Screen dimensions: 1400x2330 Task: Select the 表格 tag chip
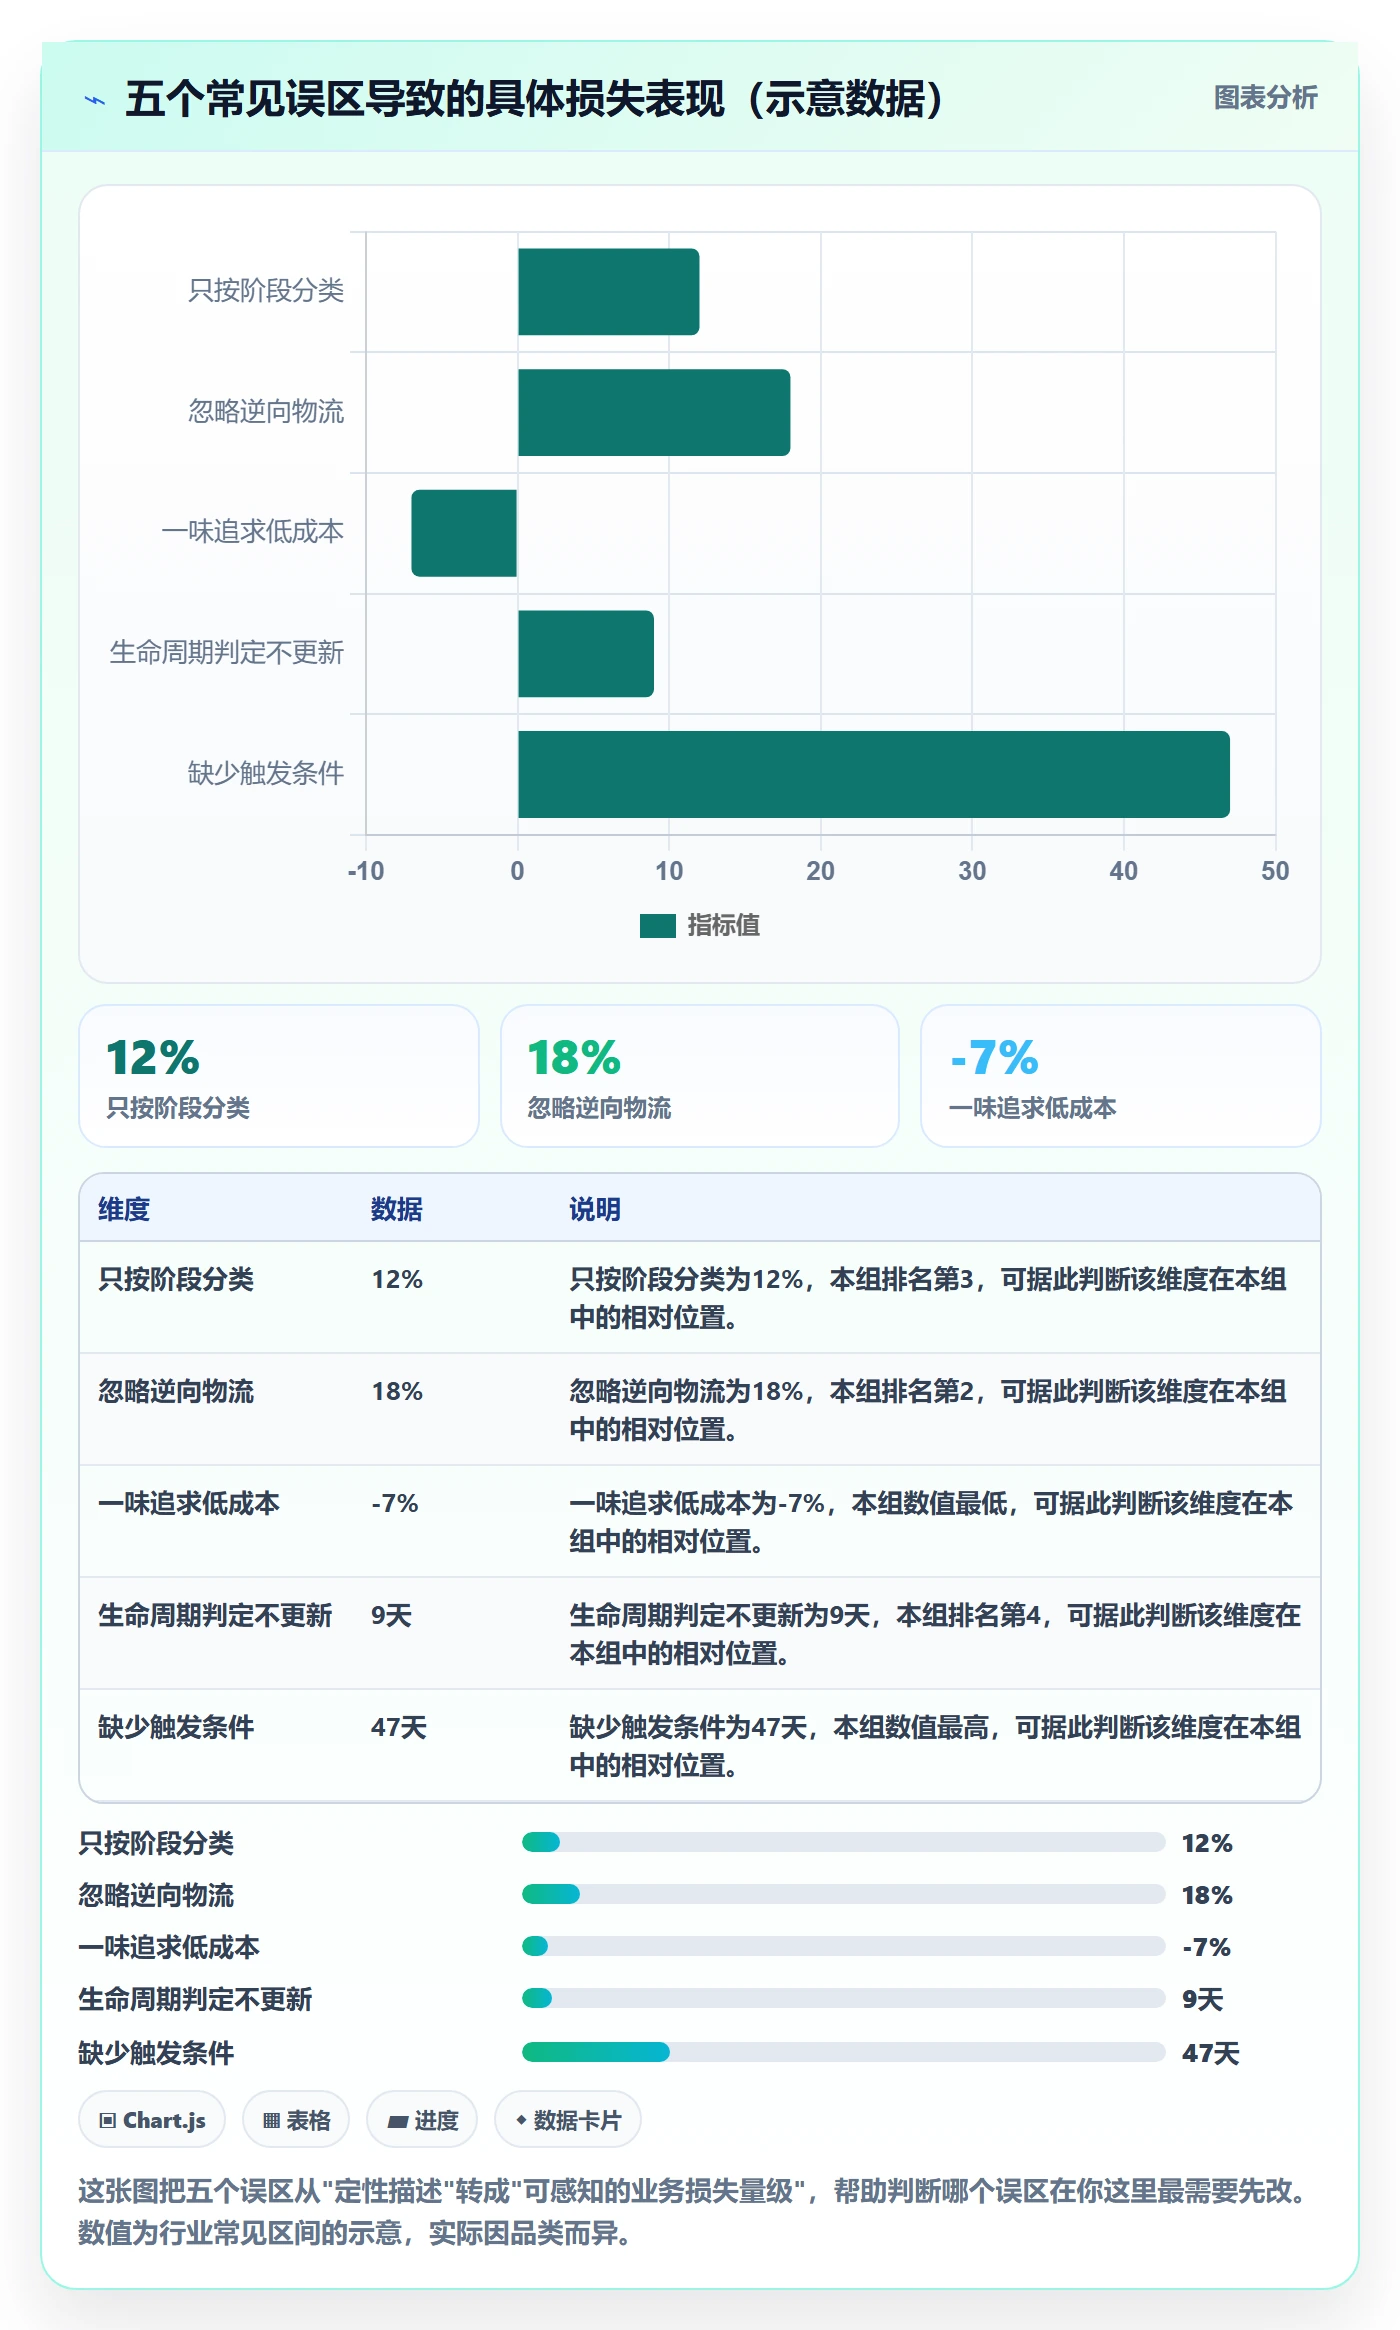pos(296,2120)
